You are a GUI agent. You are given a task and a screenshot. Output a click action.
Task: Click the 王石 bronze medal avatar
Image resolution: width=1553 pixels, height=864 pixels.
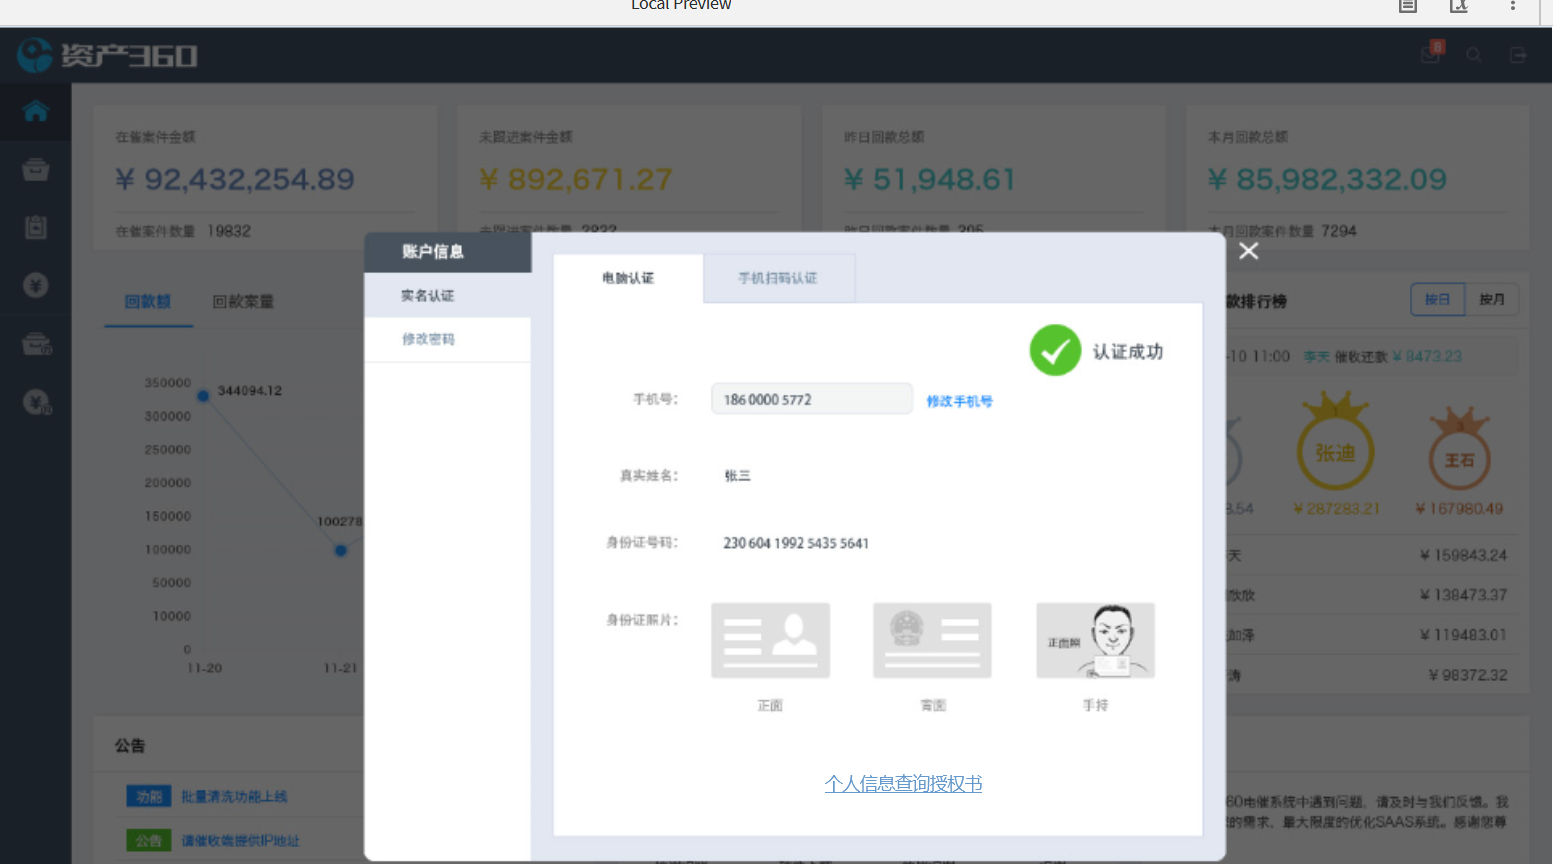point(1459,449)
